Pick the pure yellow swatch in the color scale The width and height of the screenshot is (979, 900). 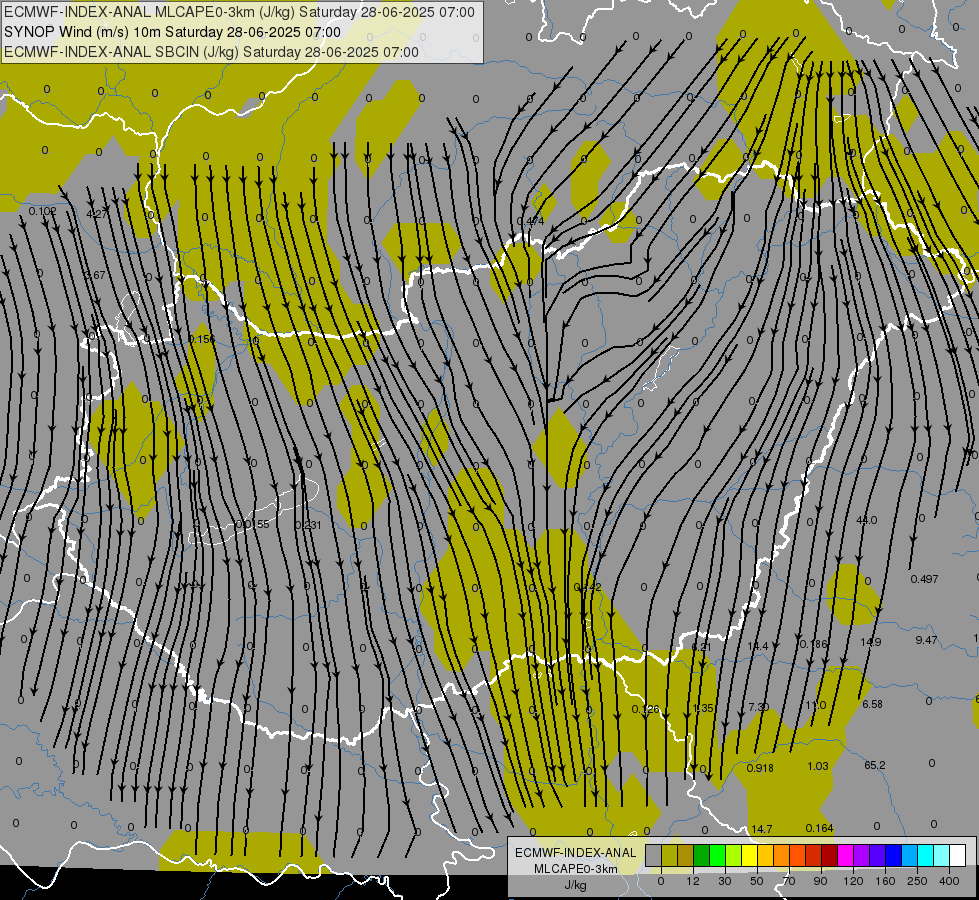(x=749, y=856)
